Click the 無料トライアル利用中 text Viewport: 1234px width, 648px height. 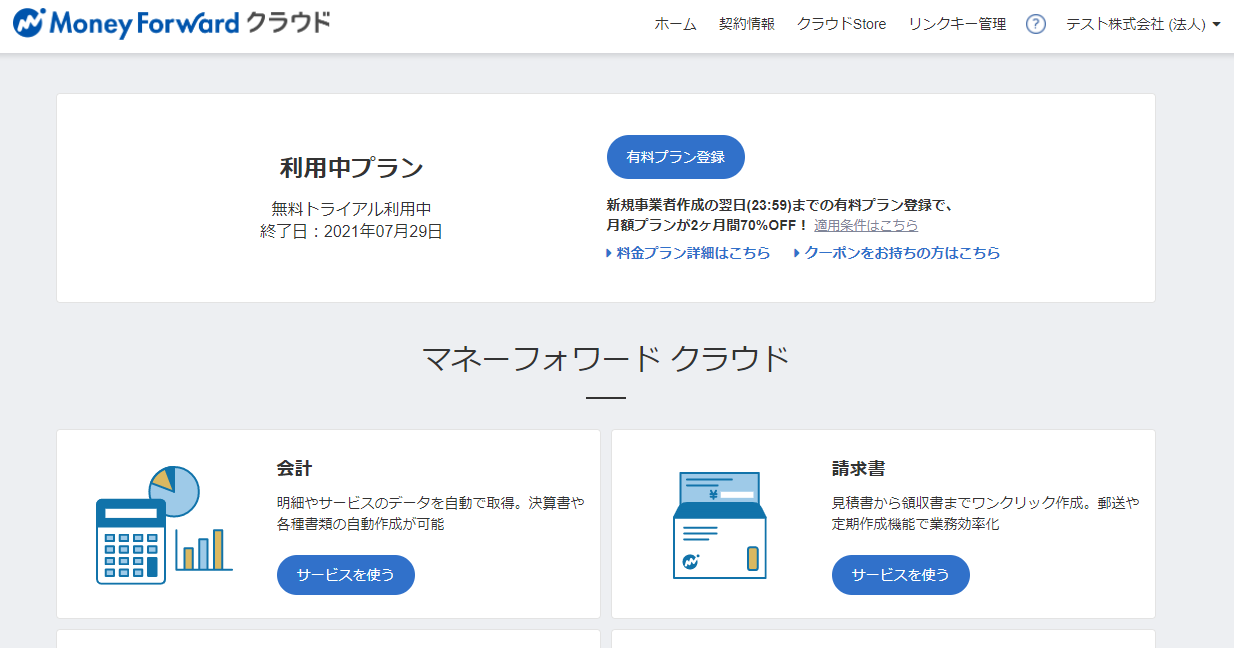351,209
